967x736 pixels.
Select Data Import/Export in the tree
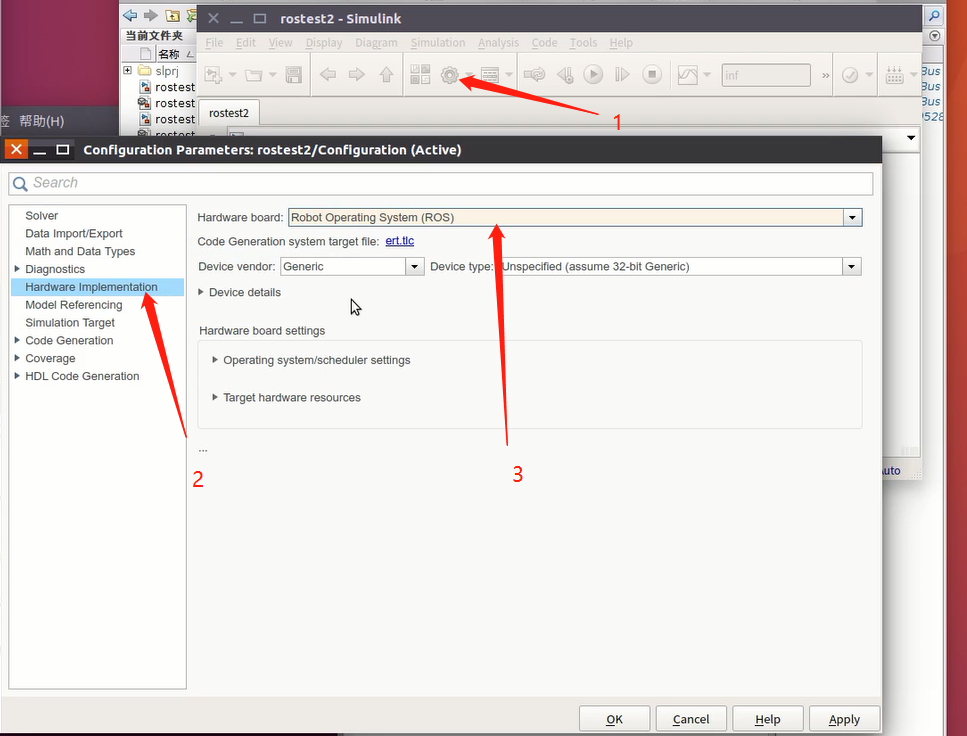click(73, 234)
